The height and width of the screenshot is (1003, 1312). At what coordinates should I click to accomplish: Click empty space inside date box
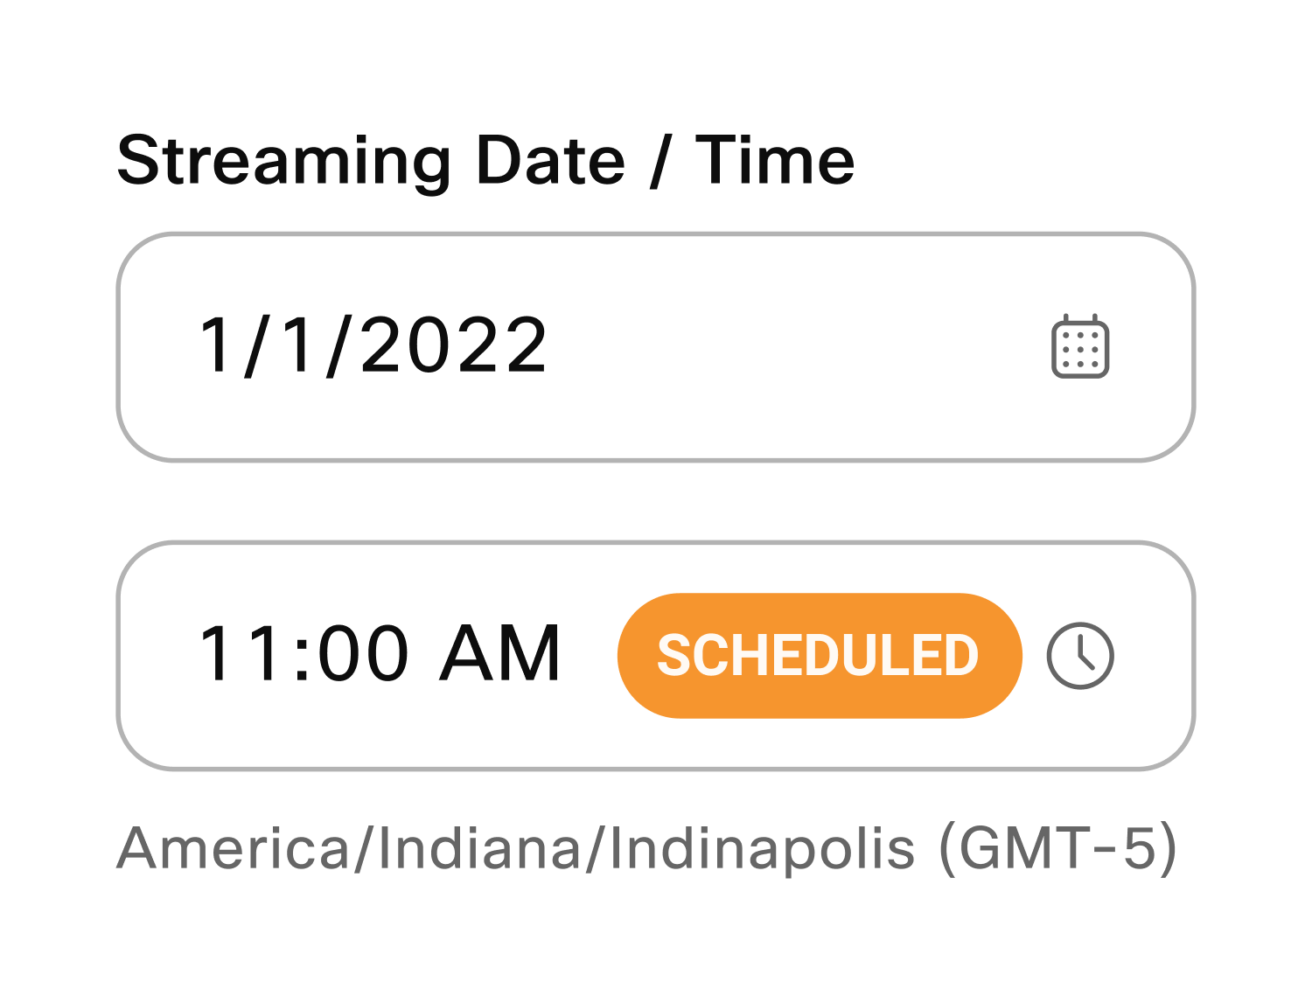click(800, 347)
